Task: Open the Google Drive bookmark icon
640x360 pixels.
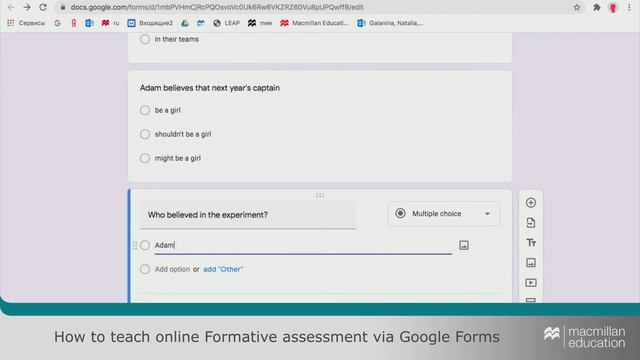Action: pyautogui.click(x=185, y=23)
